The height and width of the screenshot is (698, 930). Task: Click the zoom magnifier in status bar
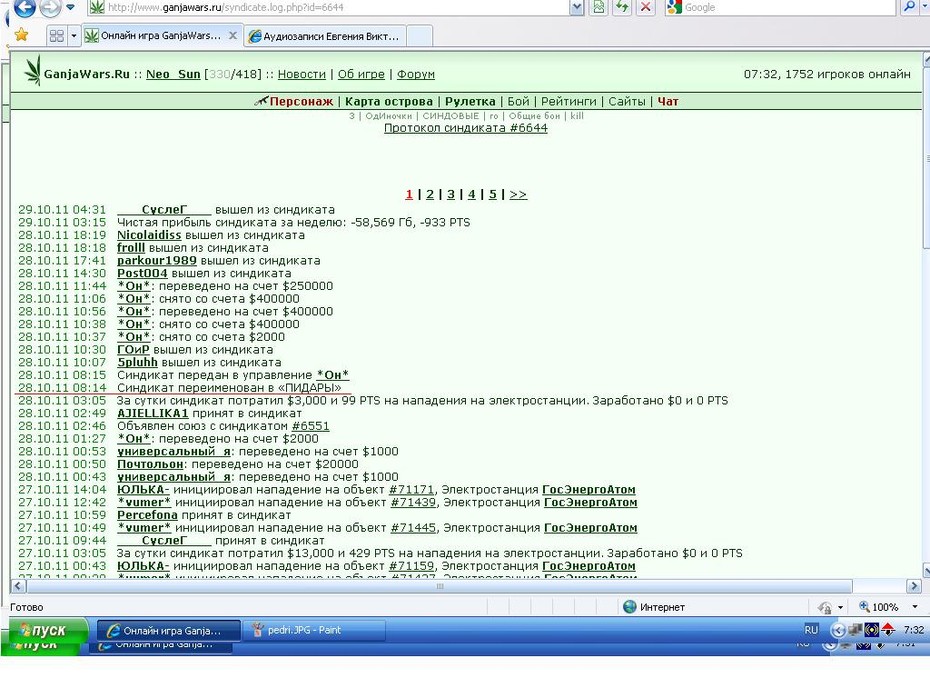(864, 607)
